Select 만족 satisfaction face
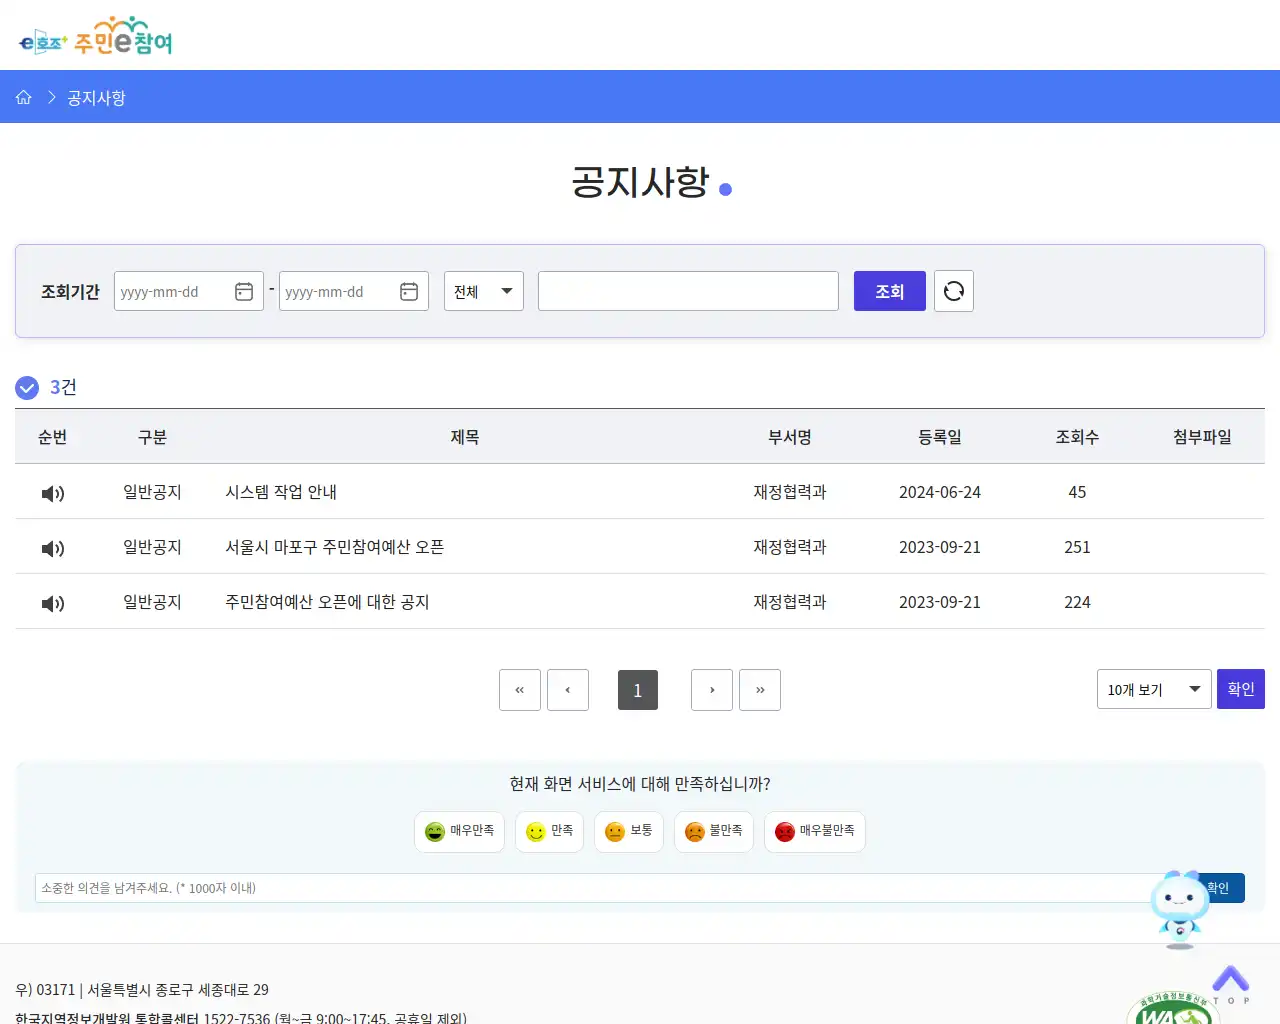1280x1024 pixels. click(x=549, y=831)
